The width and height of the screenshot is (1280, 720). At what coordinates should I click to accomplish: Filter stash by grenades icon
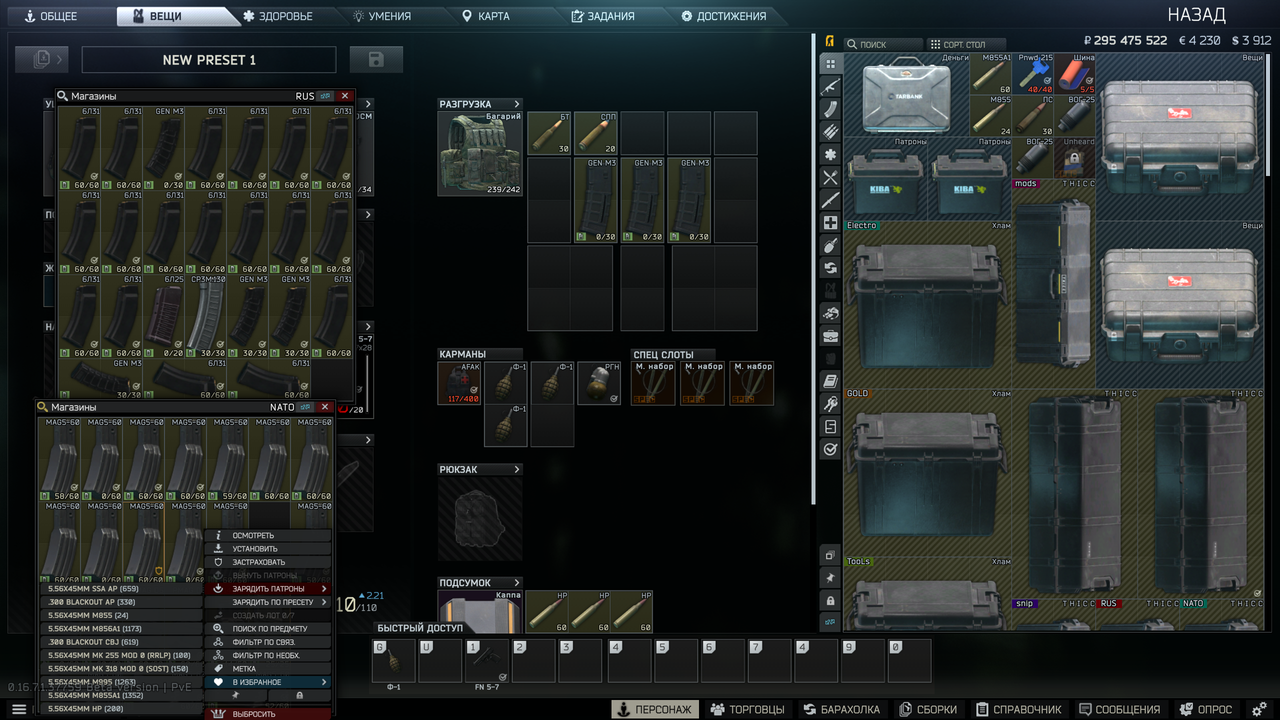pos(830,245)
